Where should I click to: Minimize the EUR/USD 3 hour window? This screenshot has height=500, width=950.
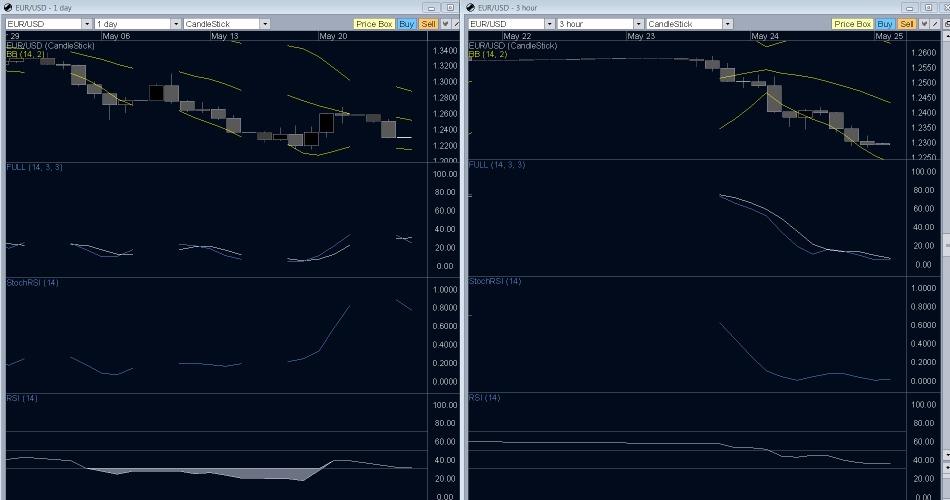tap(910, 8)
